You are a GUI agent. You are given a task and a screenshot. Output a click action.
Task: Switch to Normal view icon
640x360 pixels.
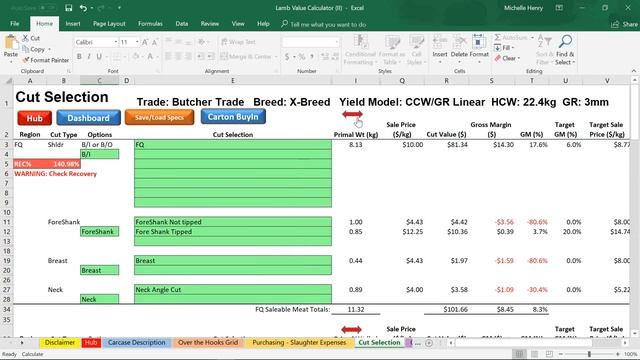tap(519, 354)
